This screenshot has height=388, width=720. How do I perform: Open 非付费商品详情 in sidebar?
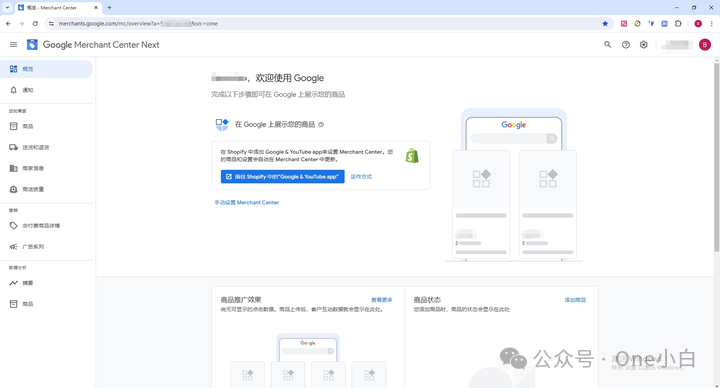point(46,225)
